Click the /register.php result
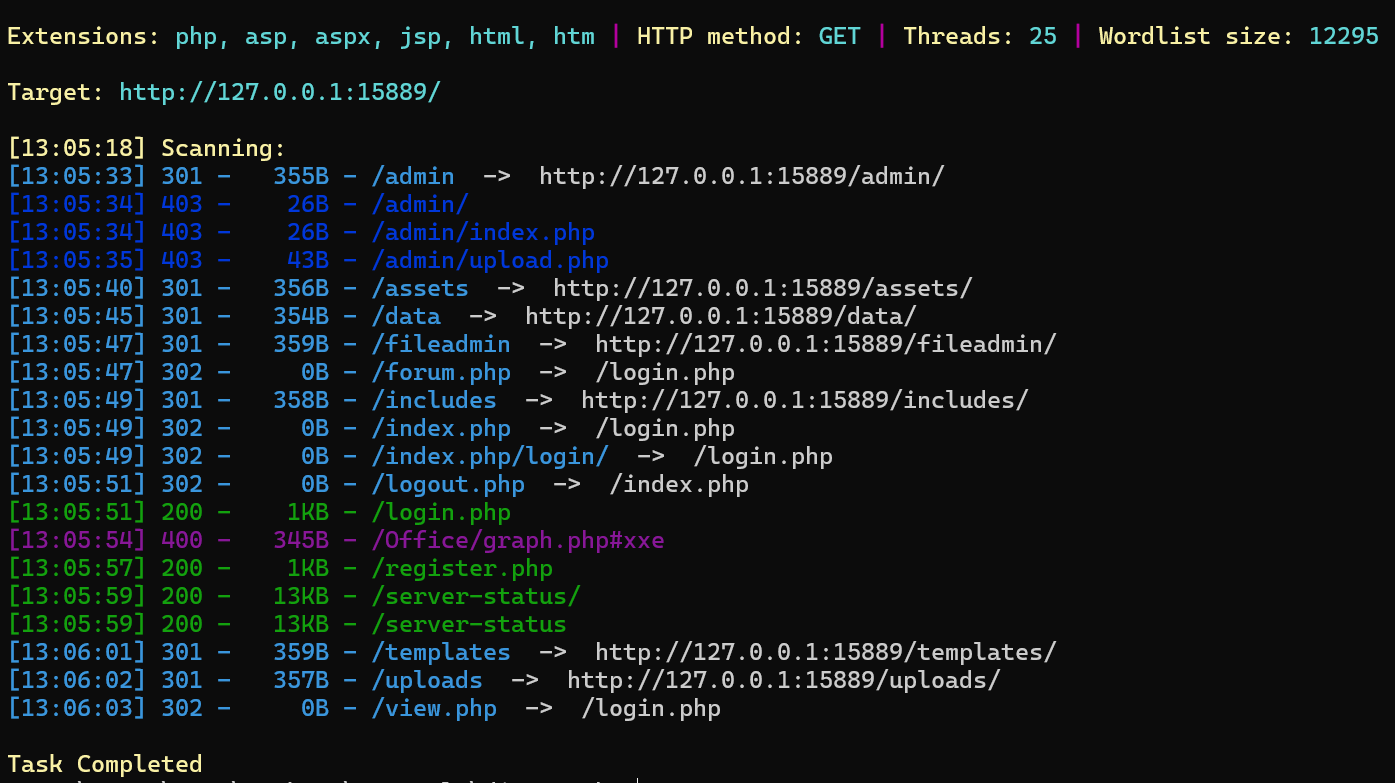The width and height of the screenshot is (1395, 783). pyautogui.click(x=462, y=569)
